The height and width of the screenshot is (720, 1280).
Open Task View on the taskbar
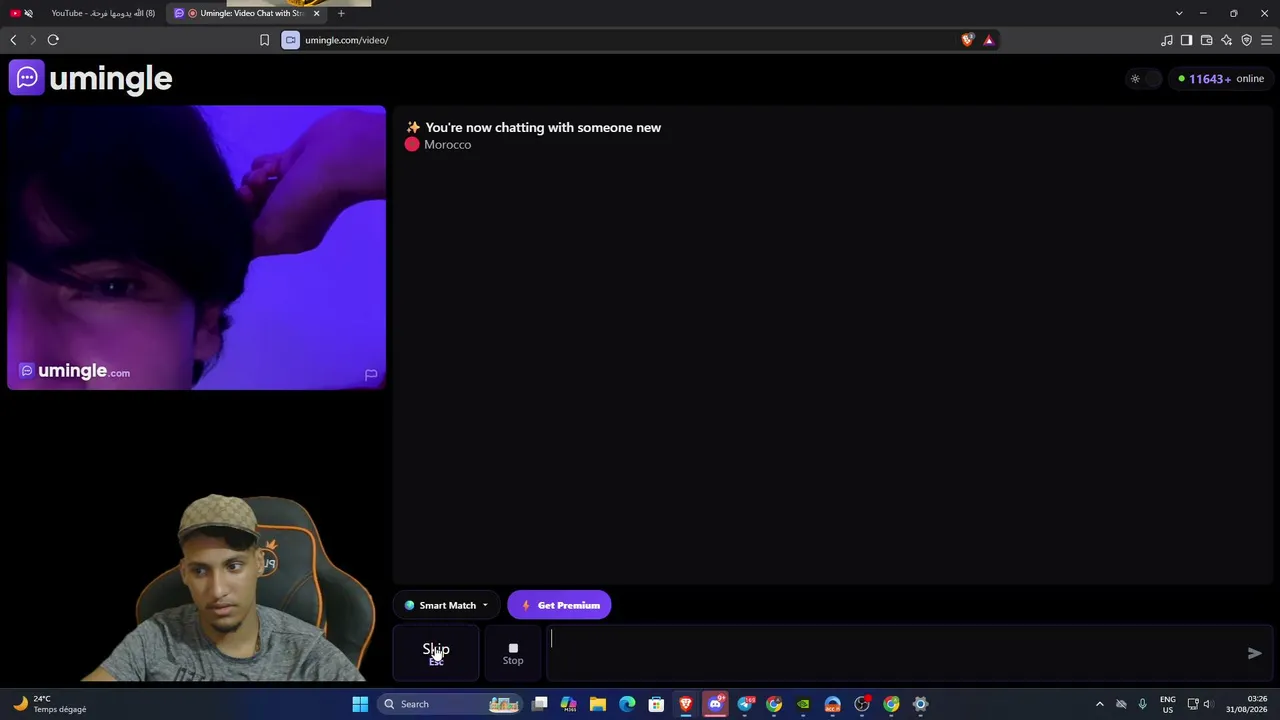540,704
